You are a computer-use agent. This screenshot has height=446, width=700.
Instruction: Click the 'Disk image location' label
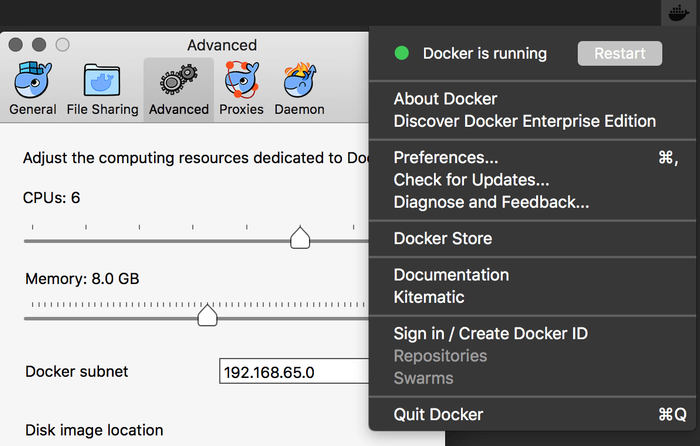pos(94,430)
